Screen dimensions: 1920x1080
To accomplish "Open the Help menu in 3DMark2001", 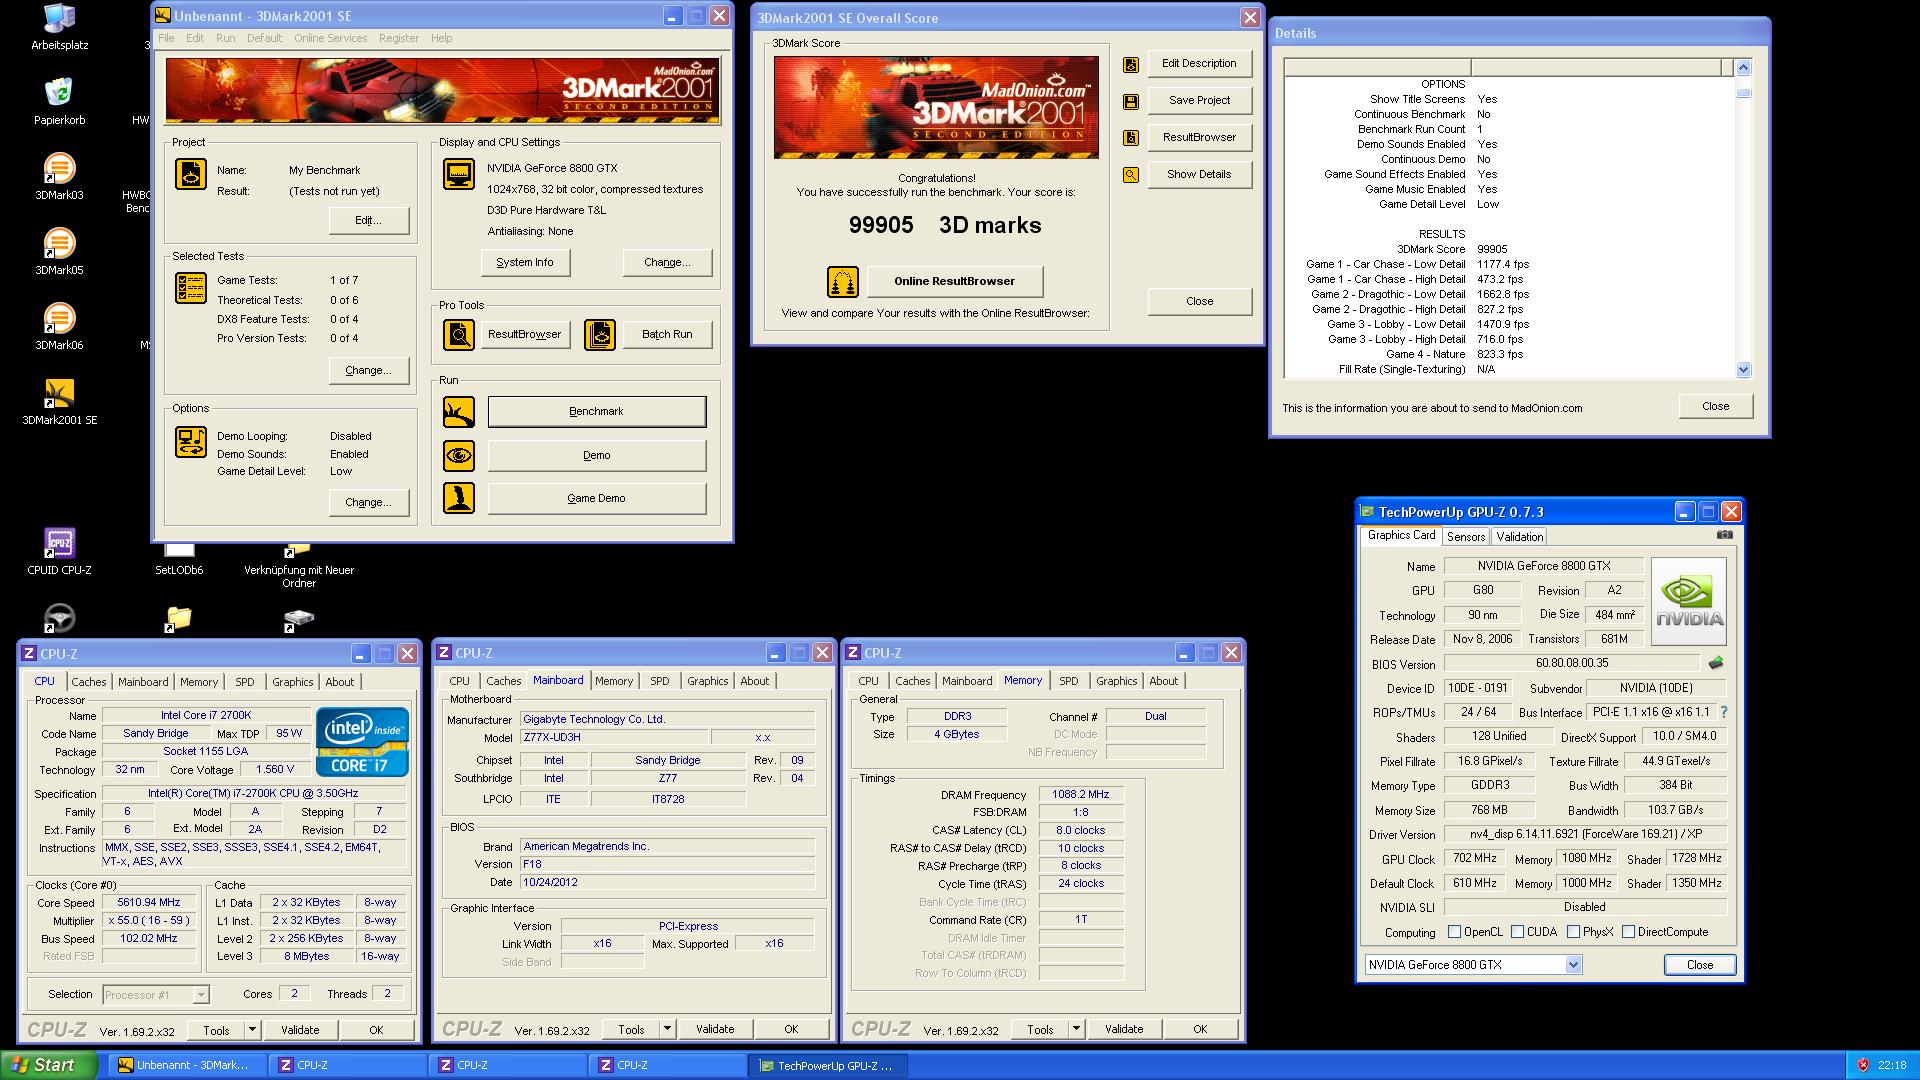I will coord(441,38).
